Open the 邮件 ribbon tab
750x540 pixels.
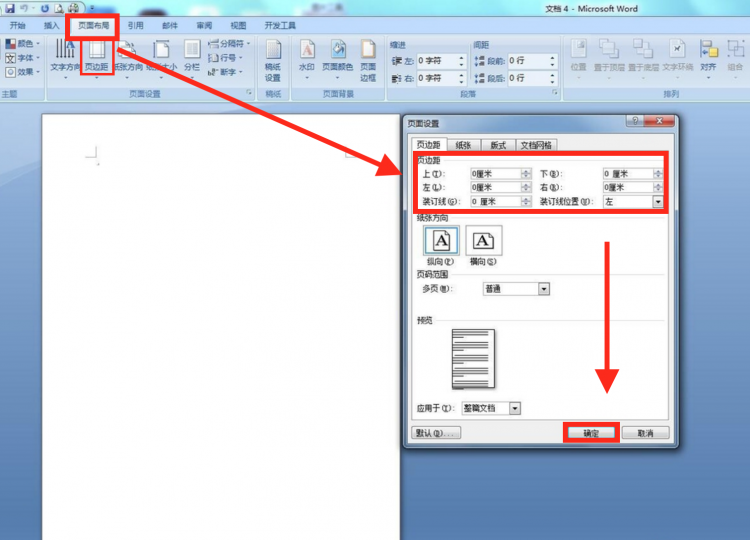tap(170, 25)
